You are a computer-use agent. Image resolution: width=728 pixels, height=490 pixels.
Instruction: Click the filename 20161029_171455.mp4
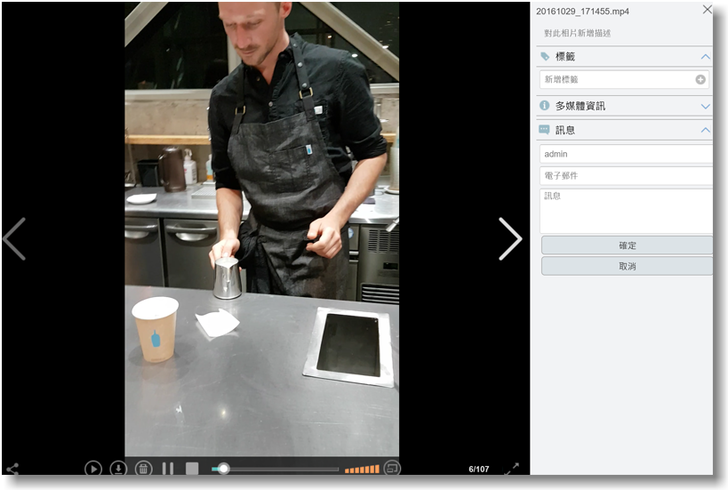[x=583, y=11]
